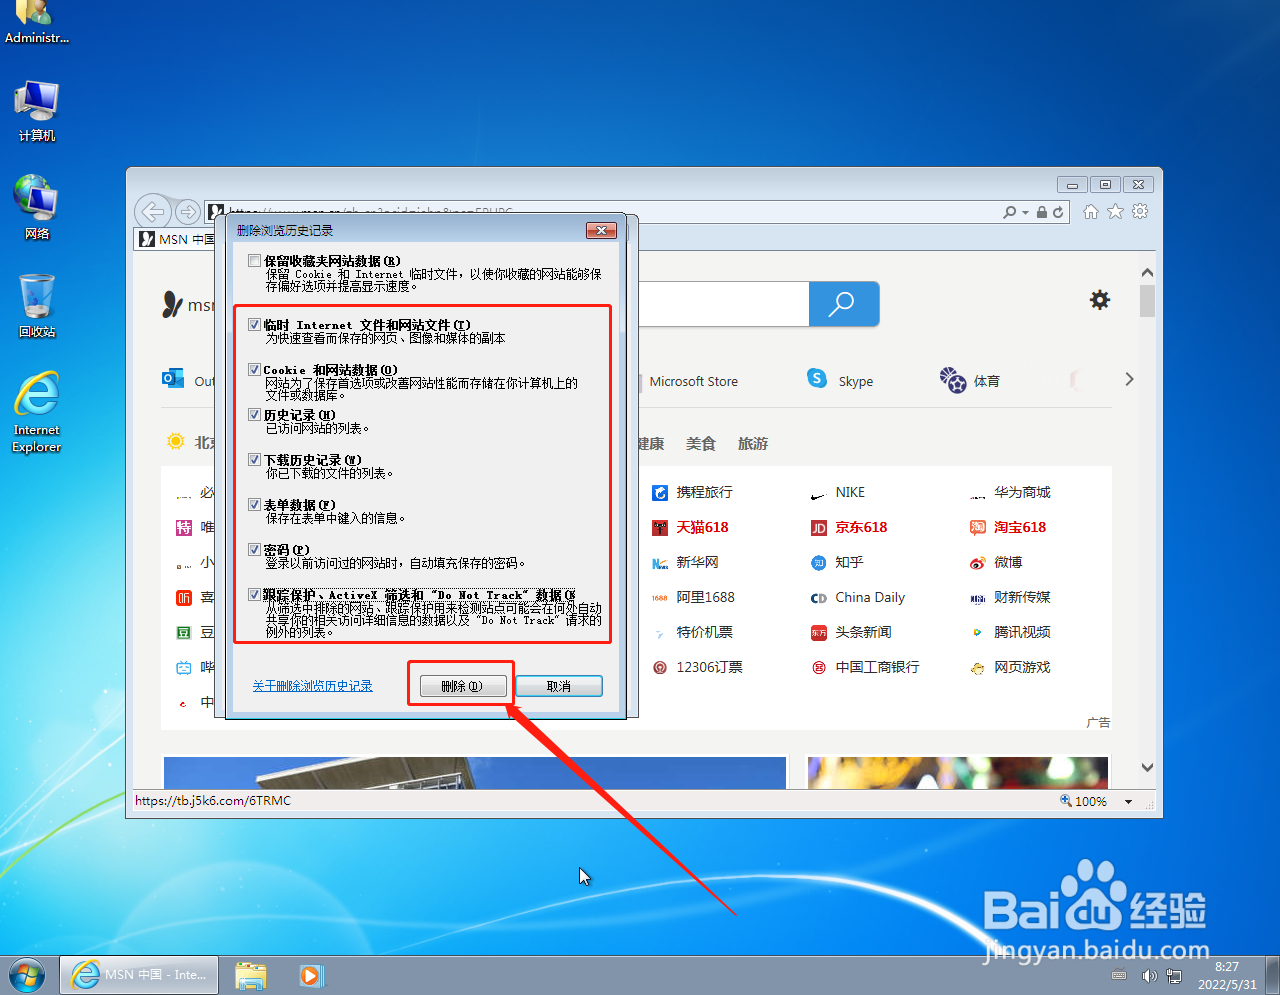Select the 旅游 category tab

coord(753,443)
